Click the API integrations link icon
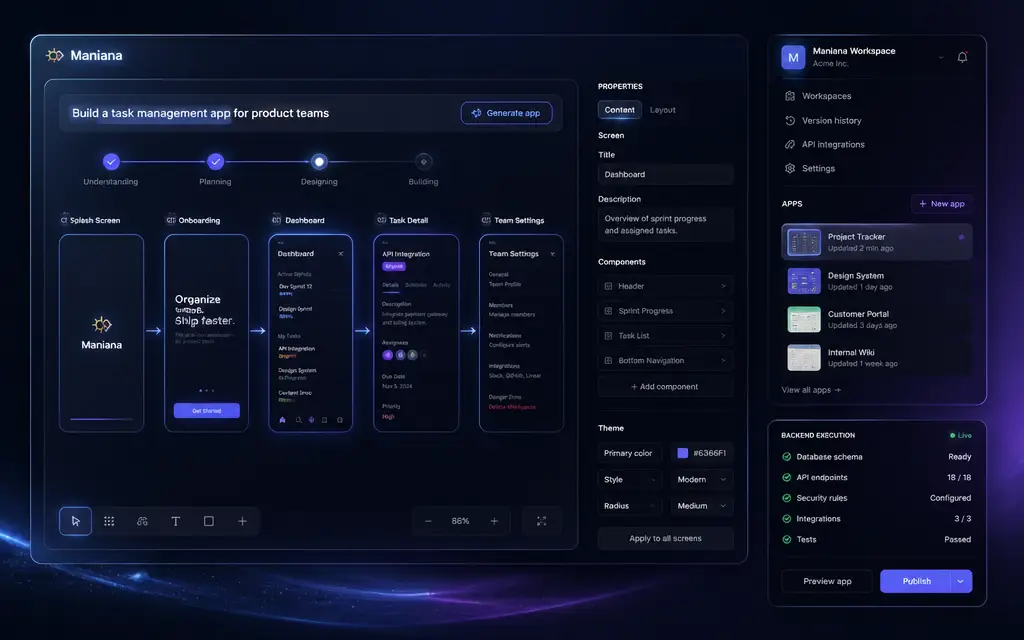 790,144
